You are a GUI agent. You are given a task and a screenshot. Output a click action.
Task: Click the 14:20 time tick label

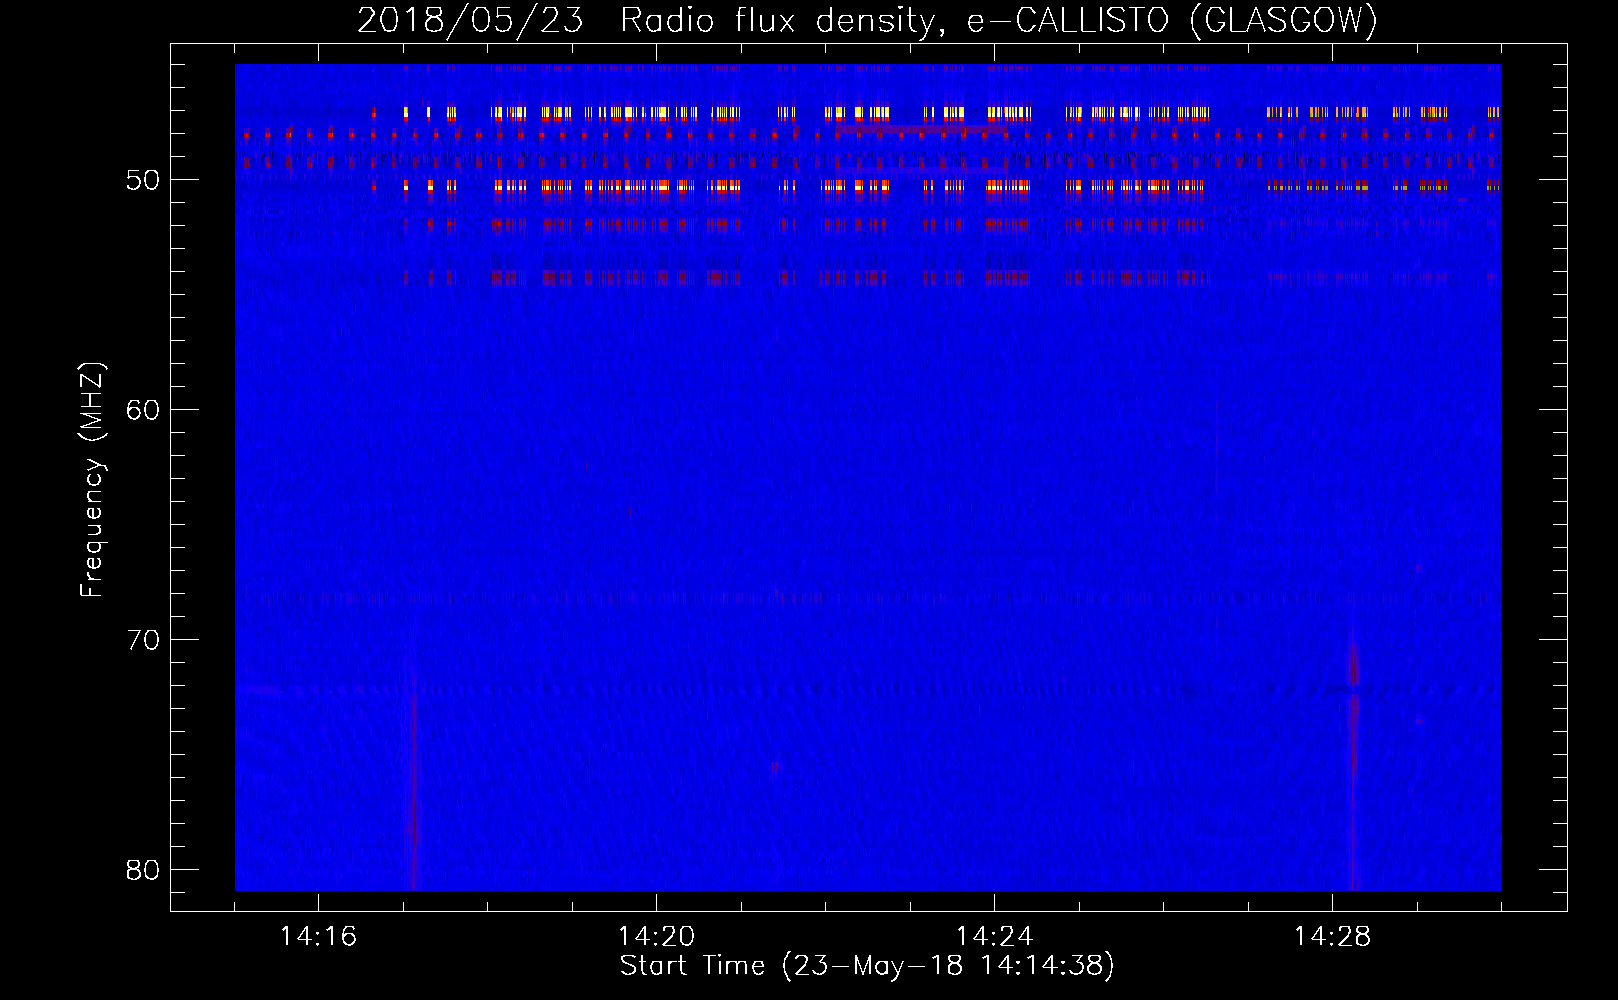656,937
